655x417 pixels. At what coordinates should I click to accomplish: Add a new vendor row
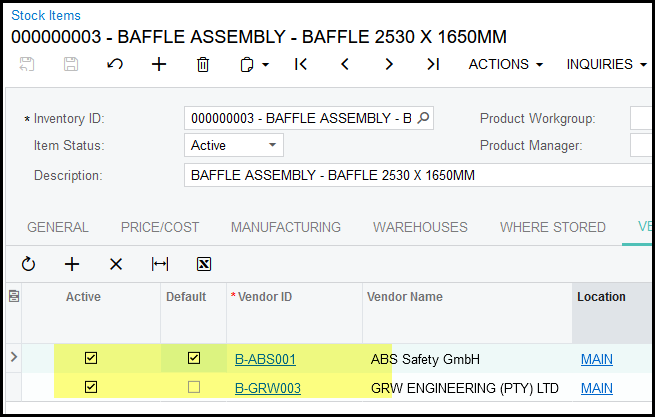coord(72,264)
